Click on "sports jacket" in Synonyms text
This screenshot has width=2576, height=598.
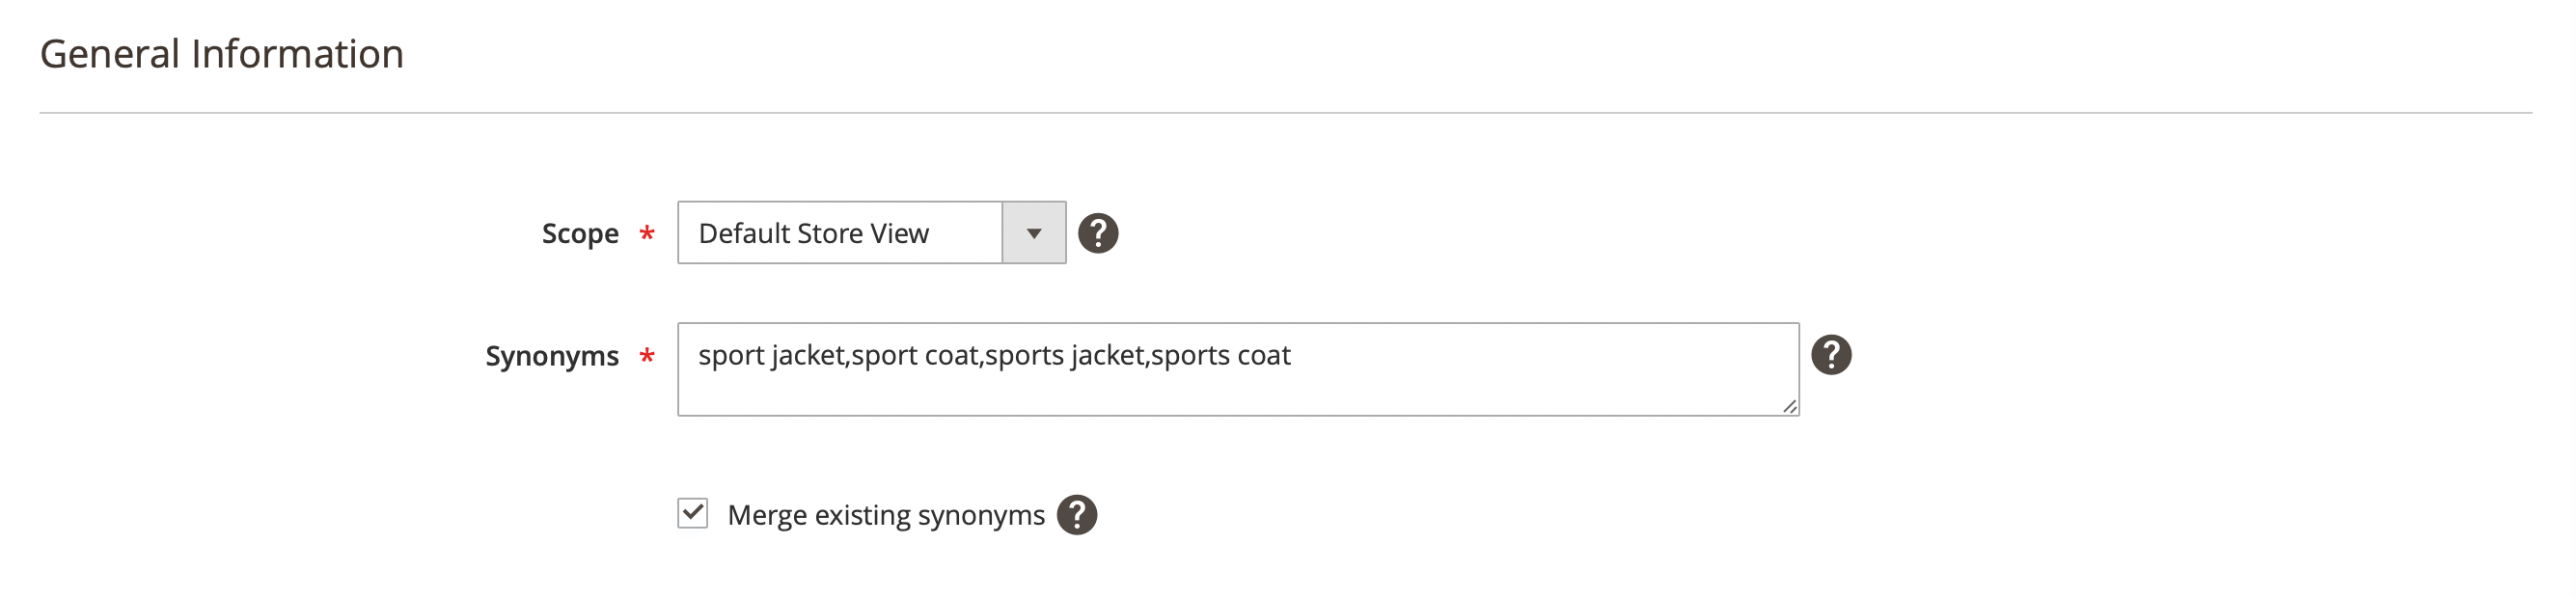tap(1064, 355)
